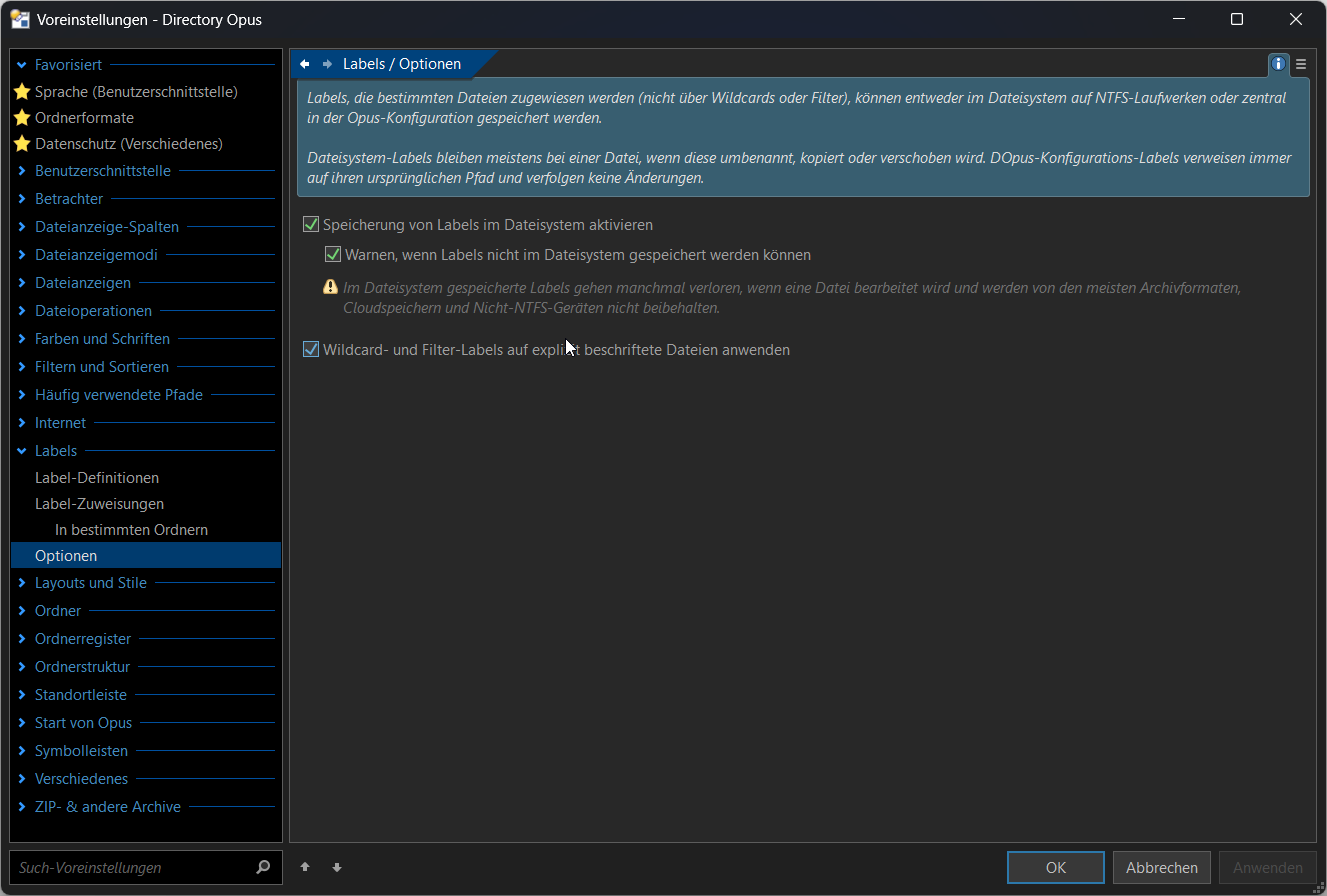Expand the Benutzerschnittstelle category
This screenshot has height=896, width=1327.
tap(22, 171)
